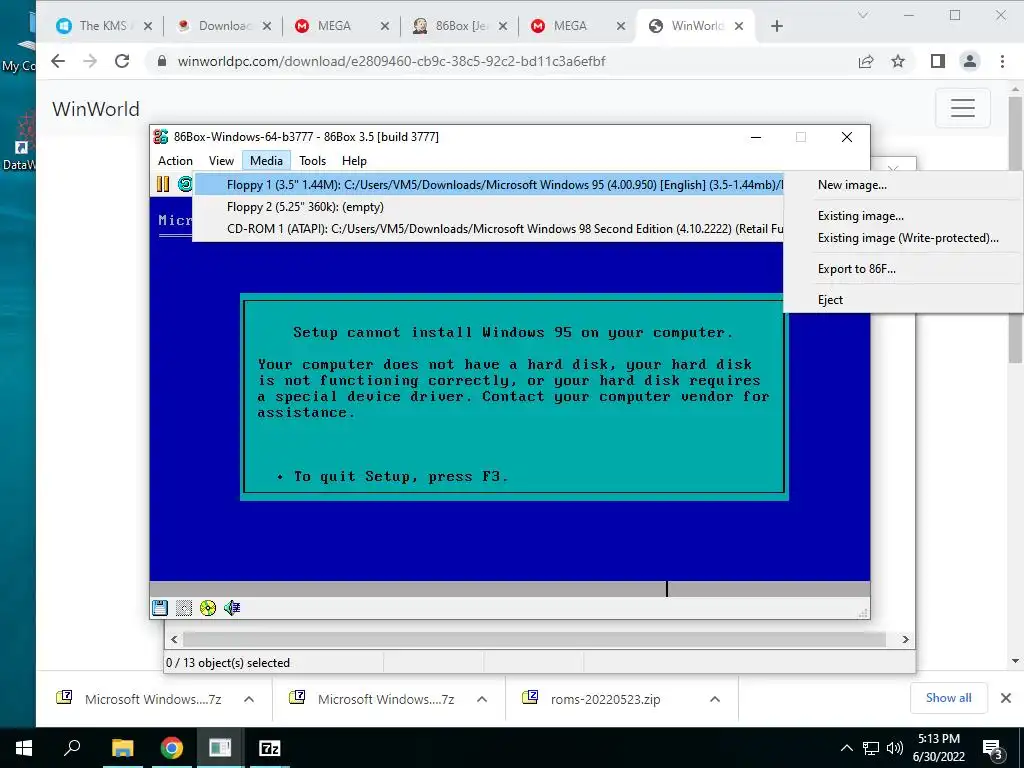Click the CD-ROM disc status bar icon
1024x768 pixels.
click(x=208, y=608)
